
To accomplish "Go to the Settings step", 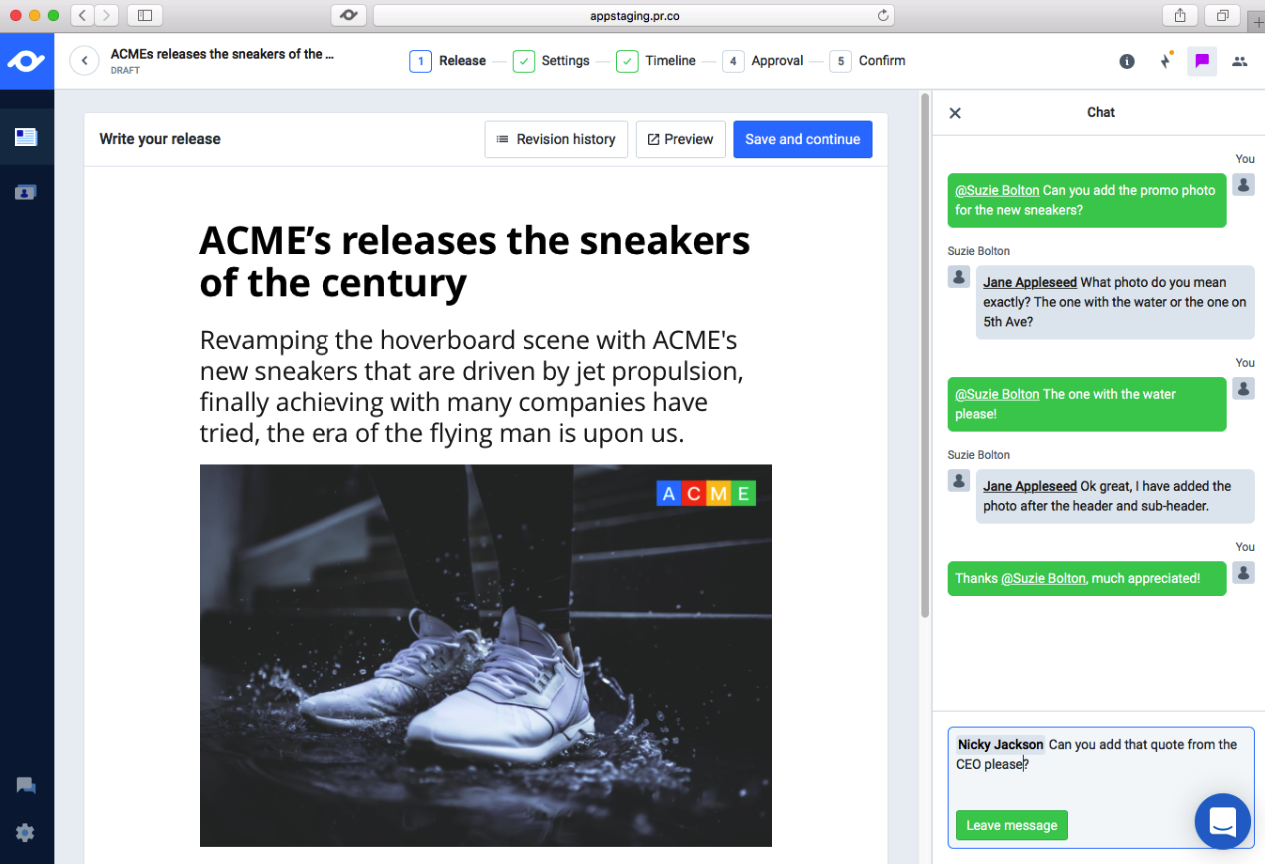I will (x=552, y=61).
